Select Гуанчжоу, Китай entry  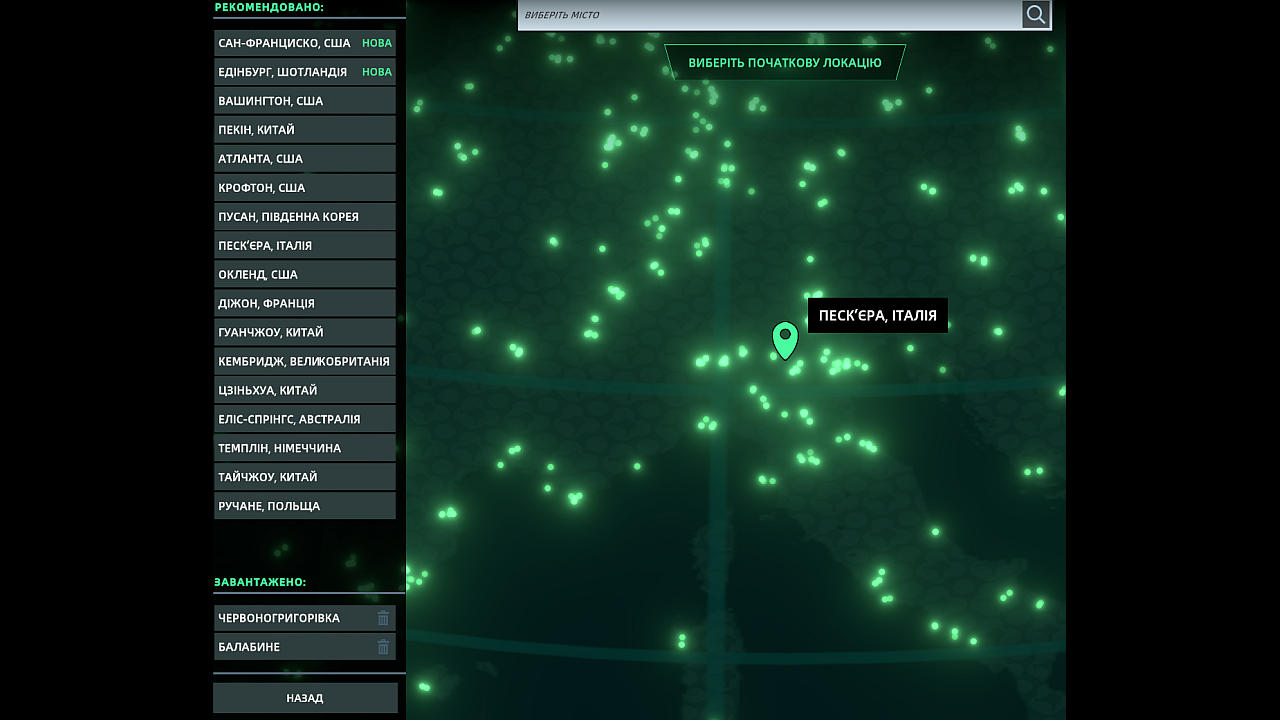pos(305,333)
